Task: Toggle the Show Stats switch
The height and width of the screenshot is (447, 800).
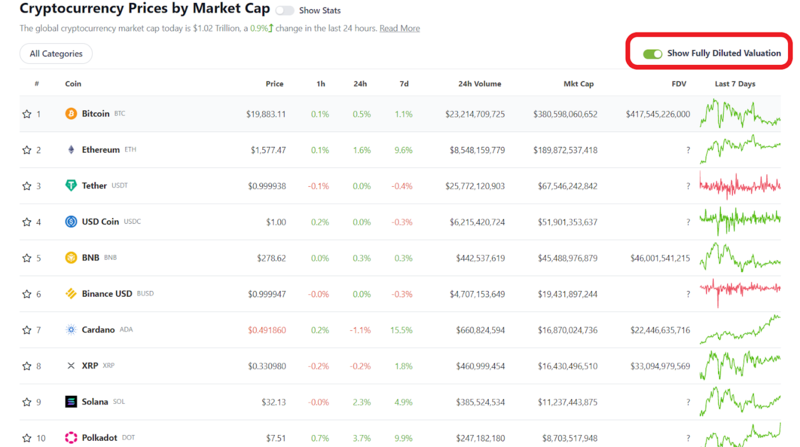Action: [x=285, y=10]
